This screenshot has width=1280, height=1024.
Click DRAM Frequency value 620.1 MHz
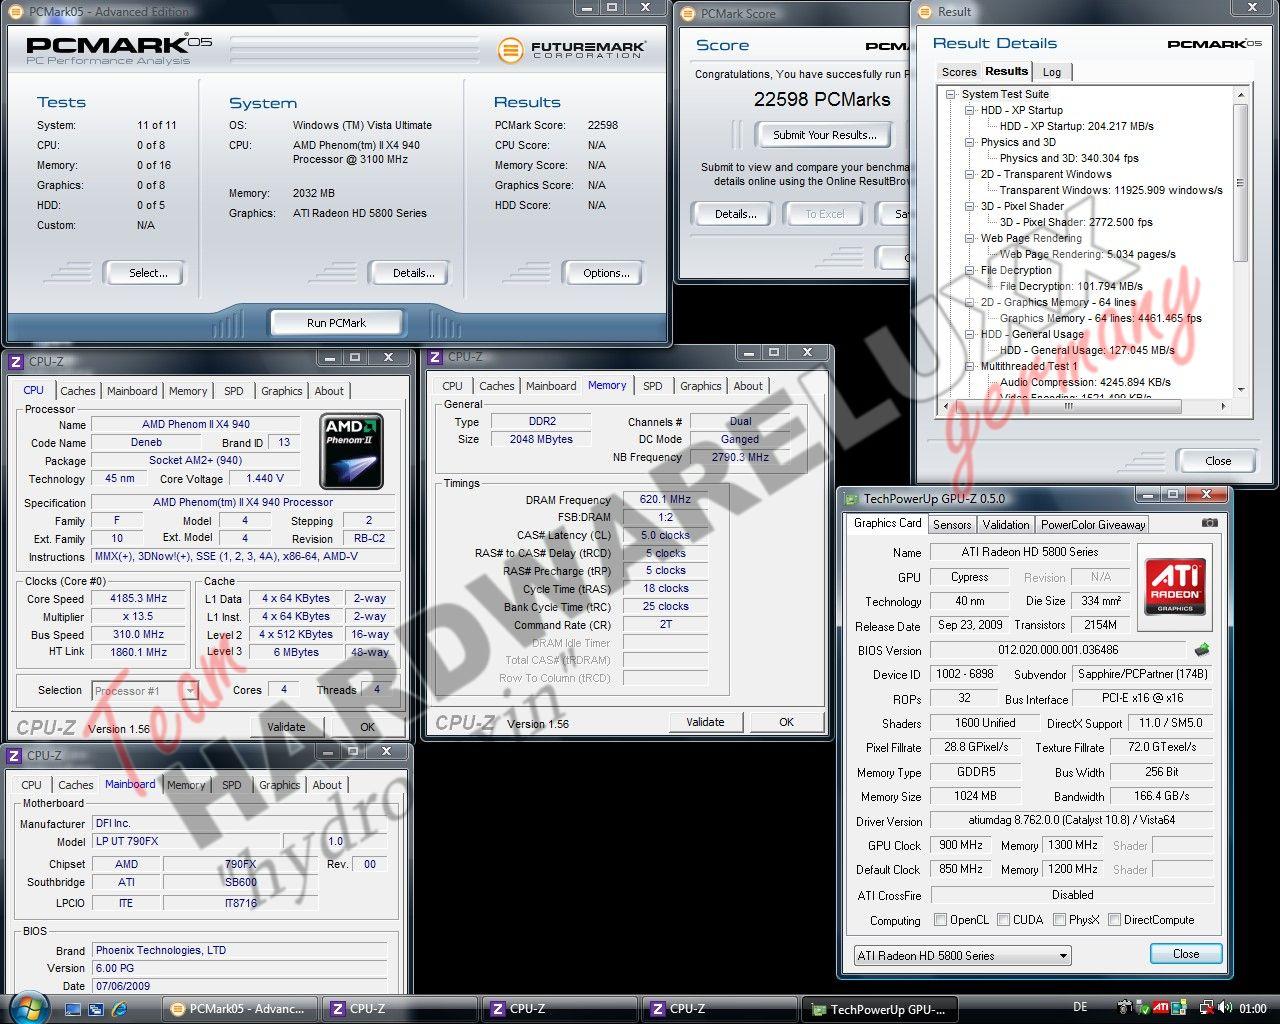665,499
